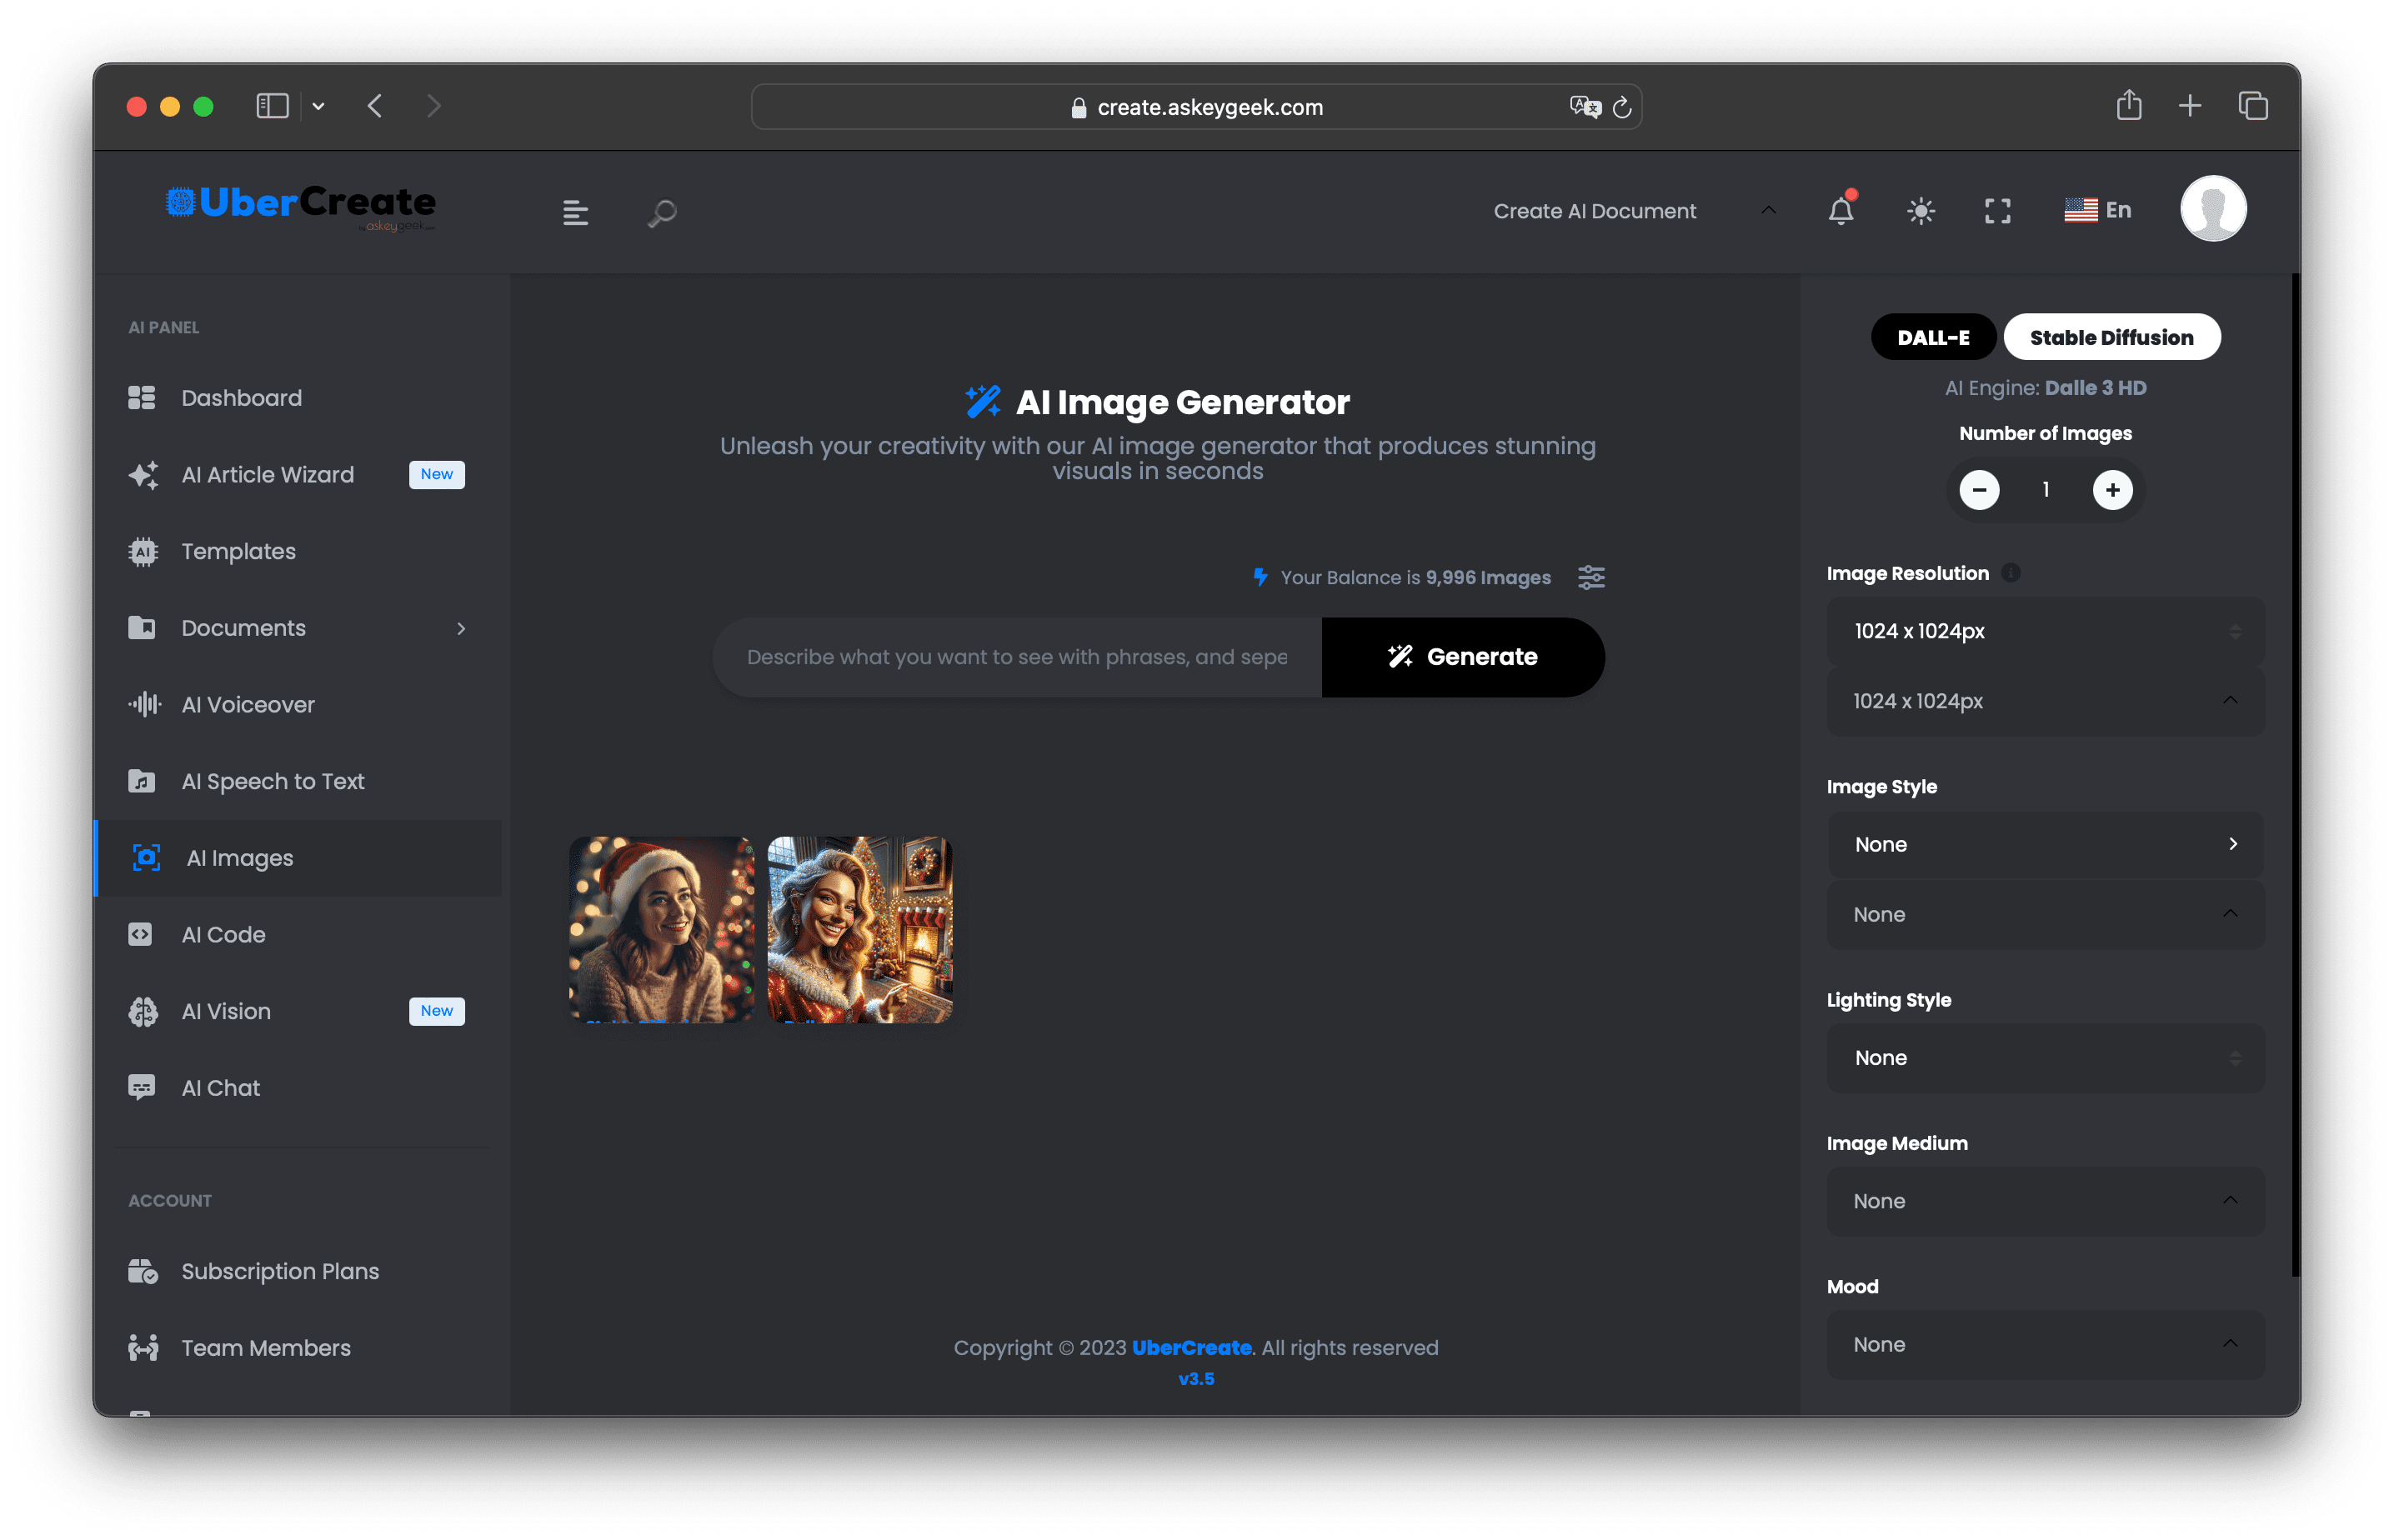The height and width of the screenshot is (1540, 2394).
Task: Go to the Templates page
Action: (x=238, y=551)
